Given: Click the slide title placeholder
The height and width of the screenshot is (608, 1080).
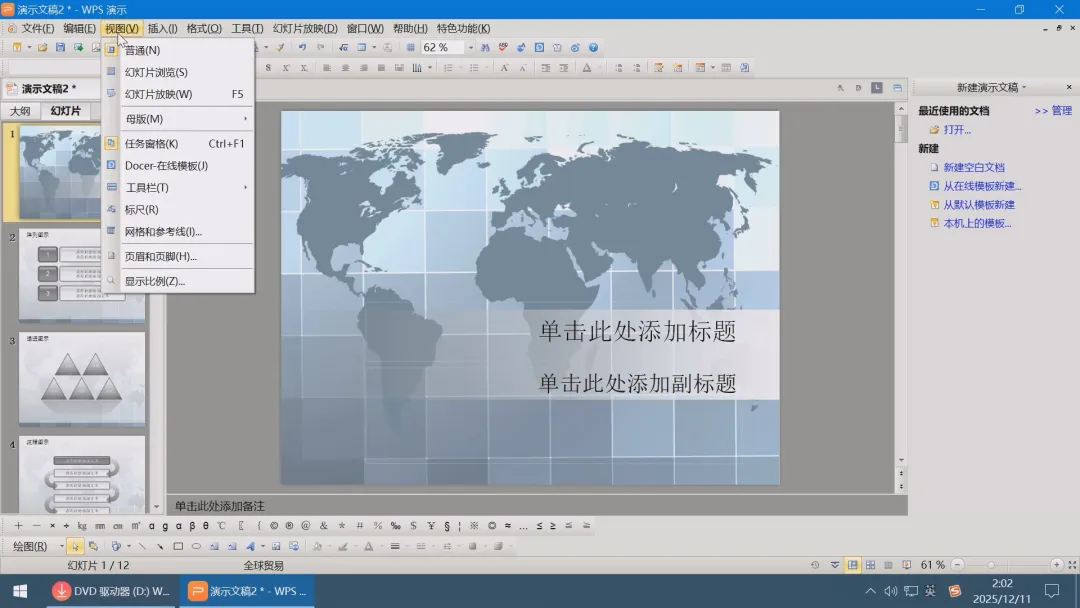Looking at the screenshot, I should (x=637, y=331).
